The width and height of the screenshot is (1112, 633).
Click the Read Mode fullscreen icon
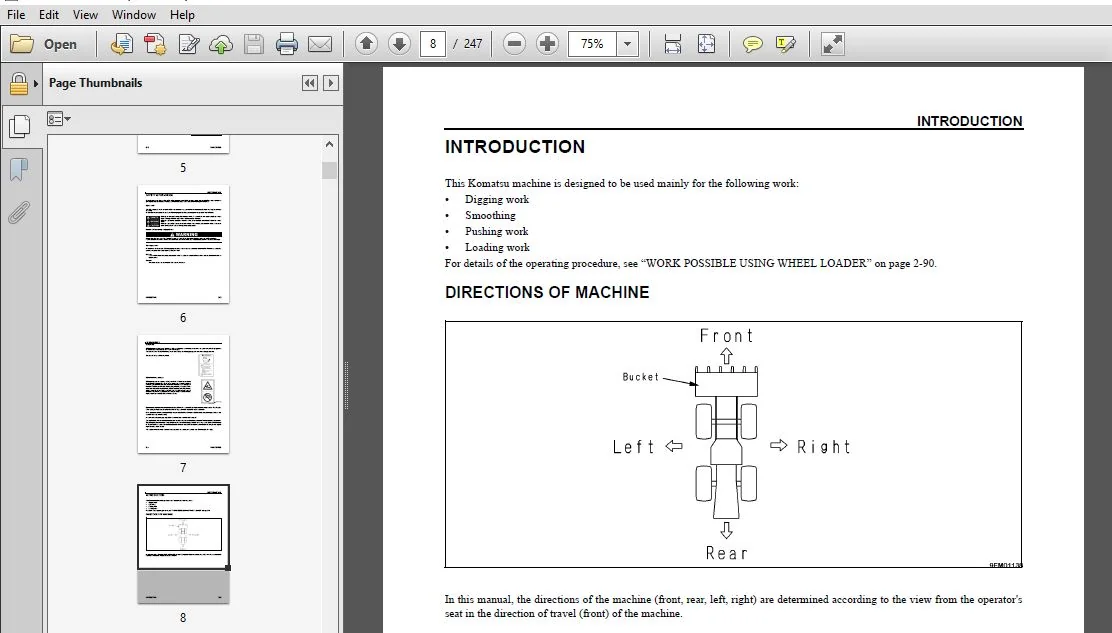tap(833, 44)
